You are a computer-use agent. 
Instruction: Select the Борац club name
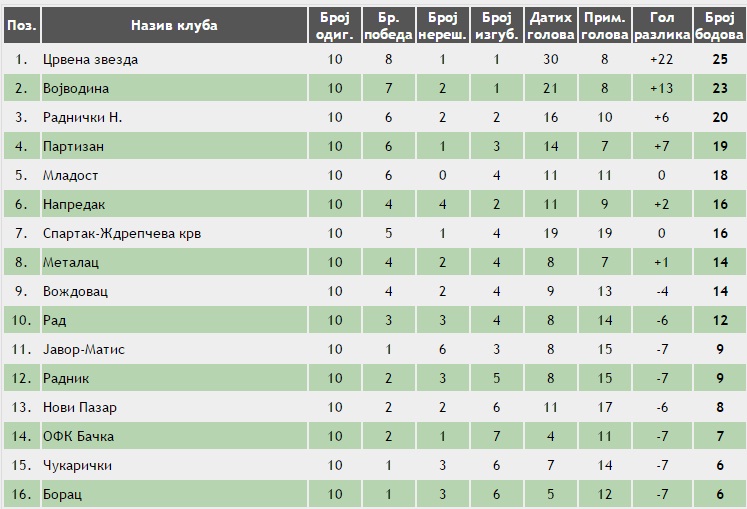[x=62, y=494]
